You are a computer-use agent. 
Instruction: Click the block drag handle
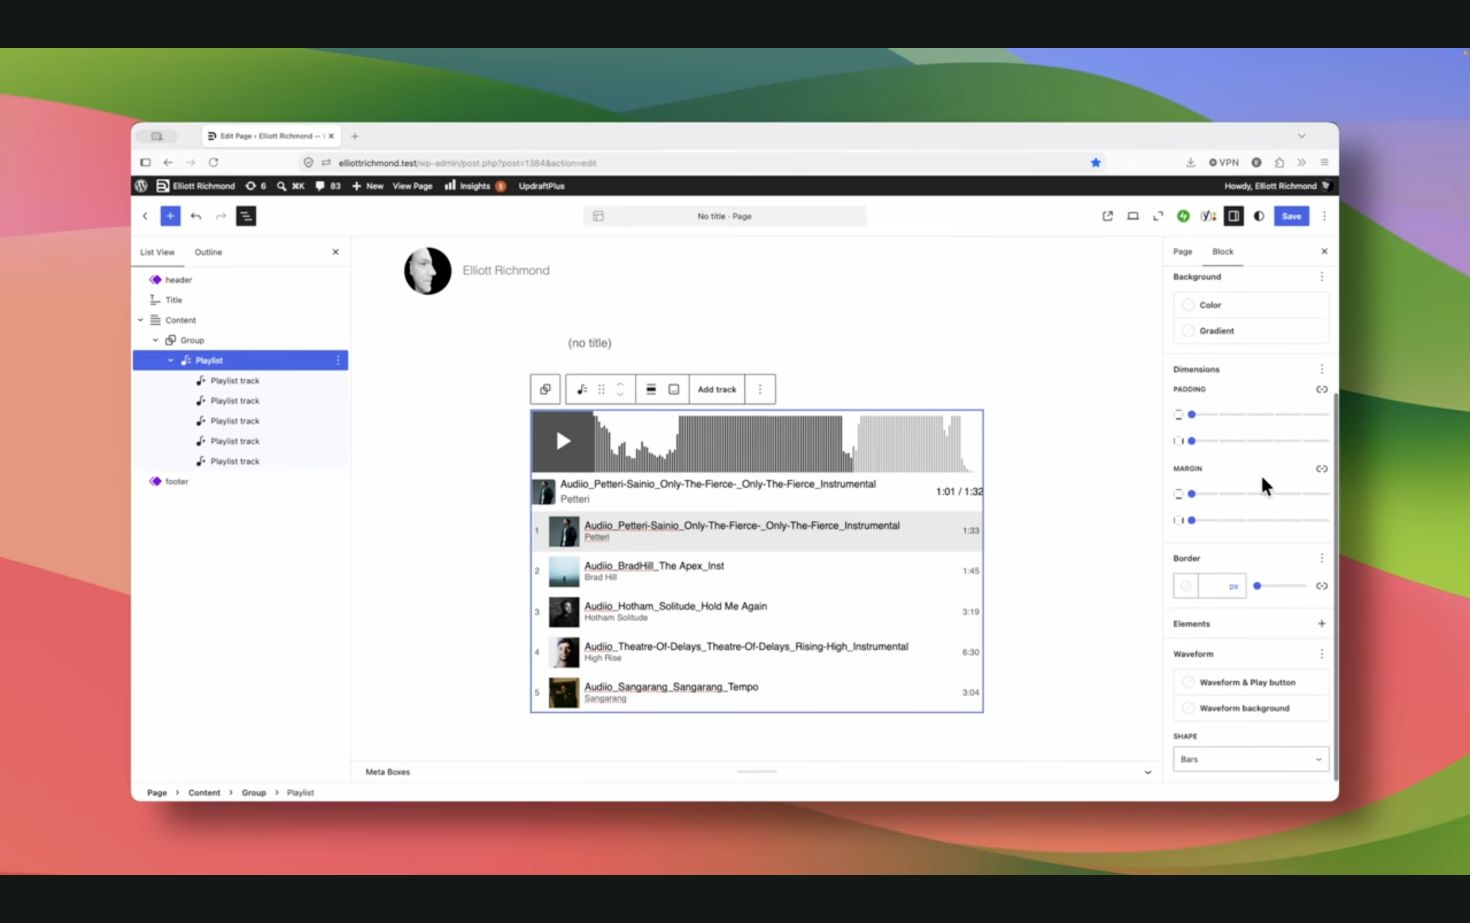tap(601, 389)
